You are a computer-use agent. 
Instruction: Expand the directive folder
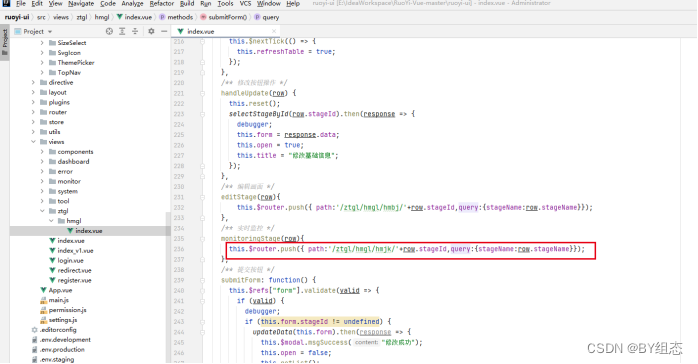[33, 82]
